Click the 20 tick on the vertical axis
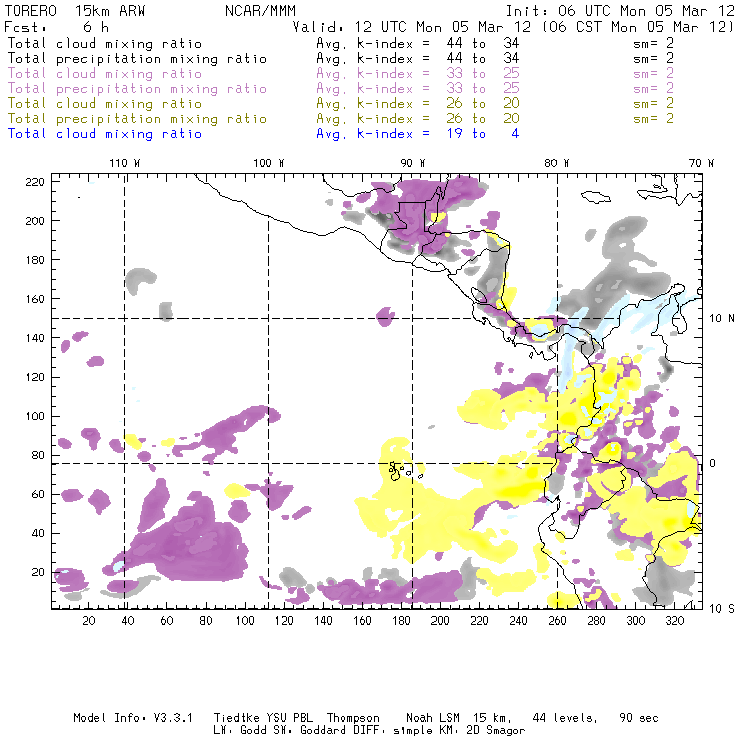 tap(38, 572)
